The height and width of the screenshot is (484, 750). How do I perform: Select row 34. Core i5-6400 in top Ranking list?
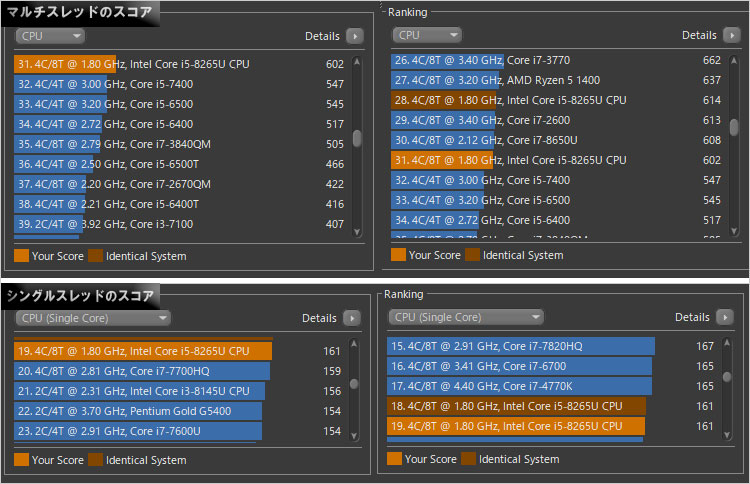point(556,220)
